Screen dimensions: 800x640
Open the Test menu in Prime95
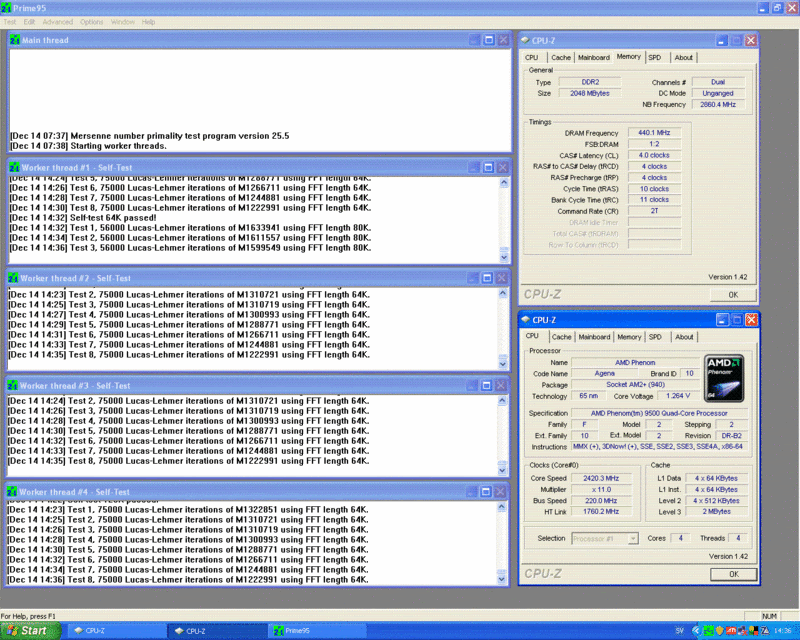[x=10, y=21]
